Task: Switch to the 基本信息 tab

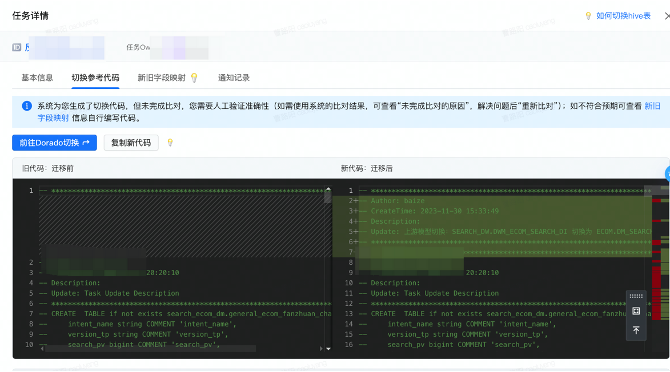Action: tap(37, 78)
